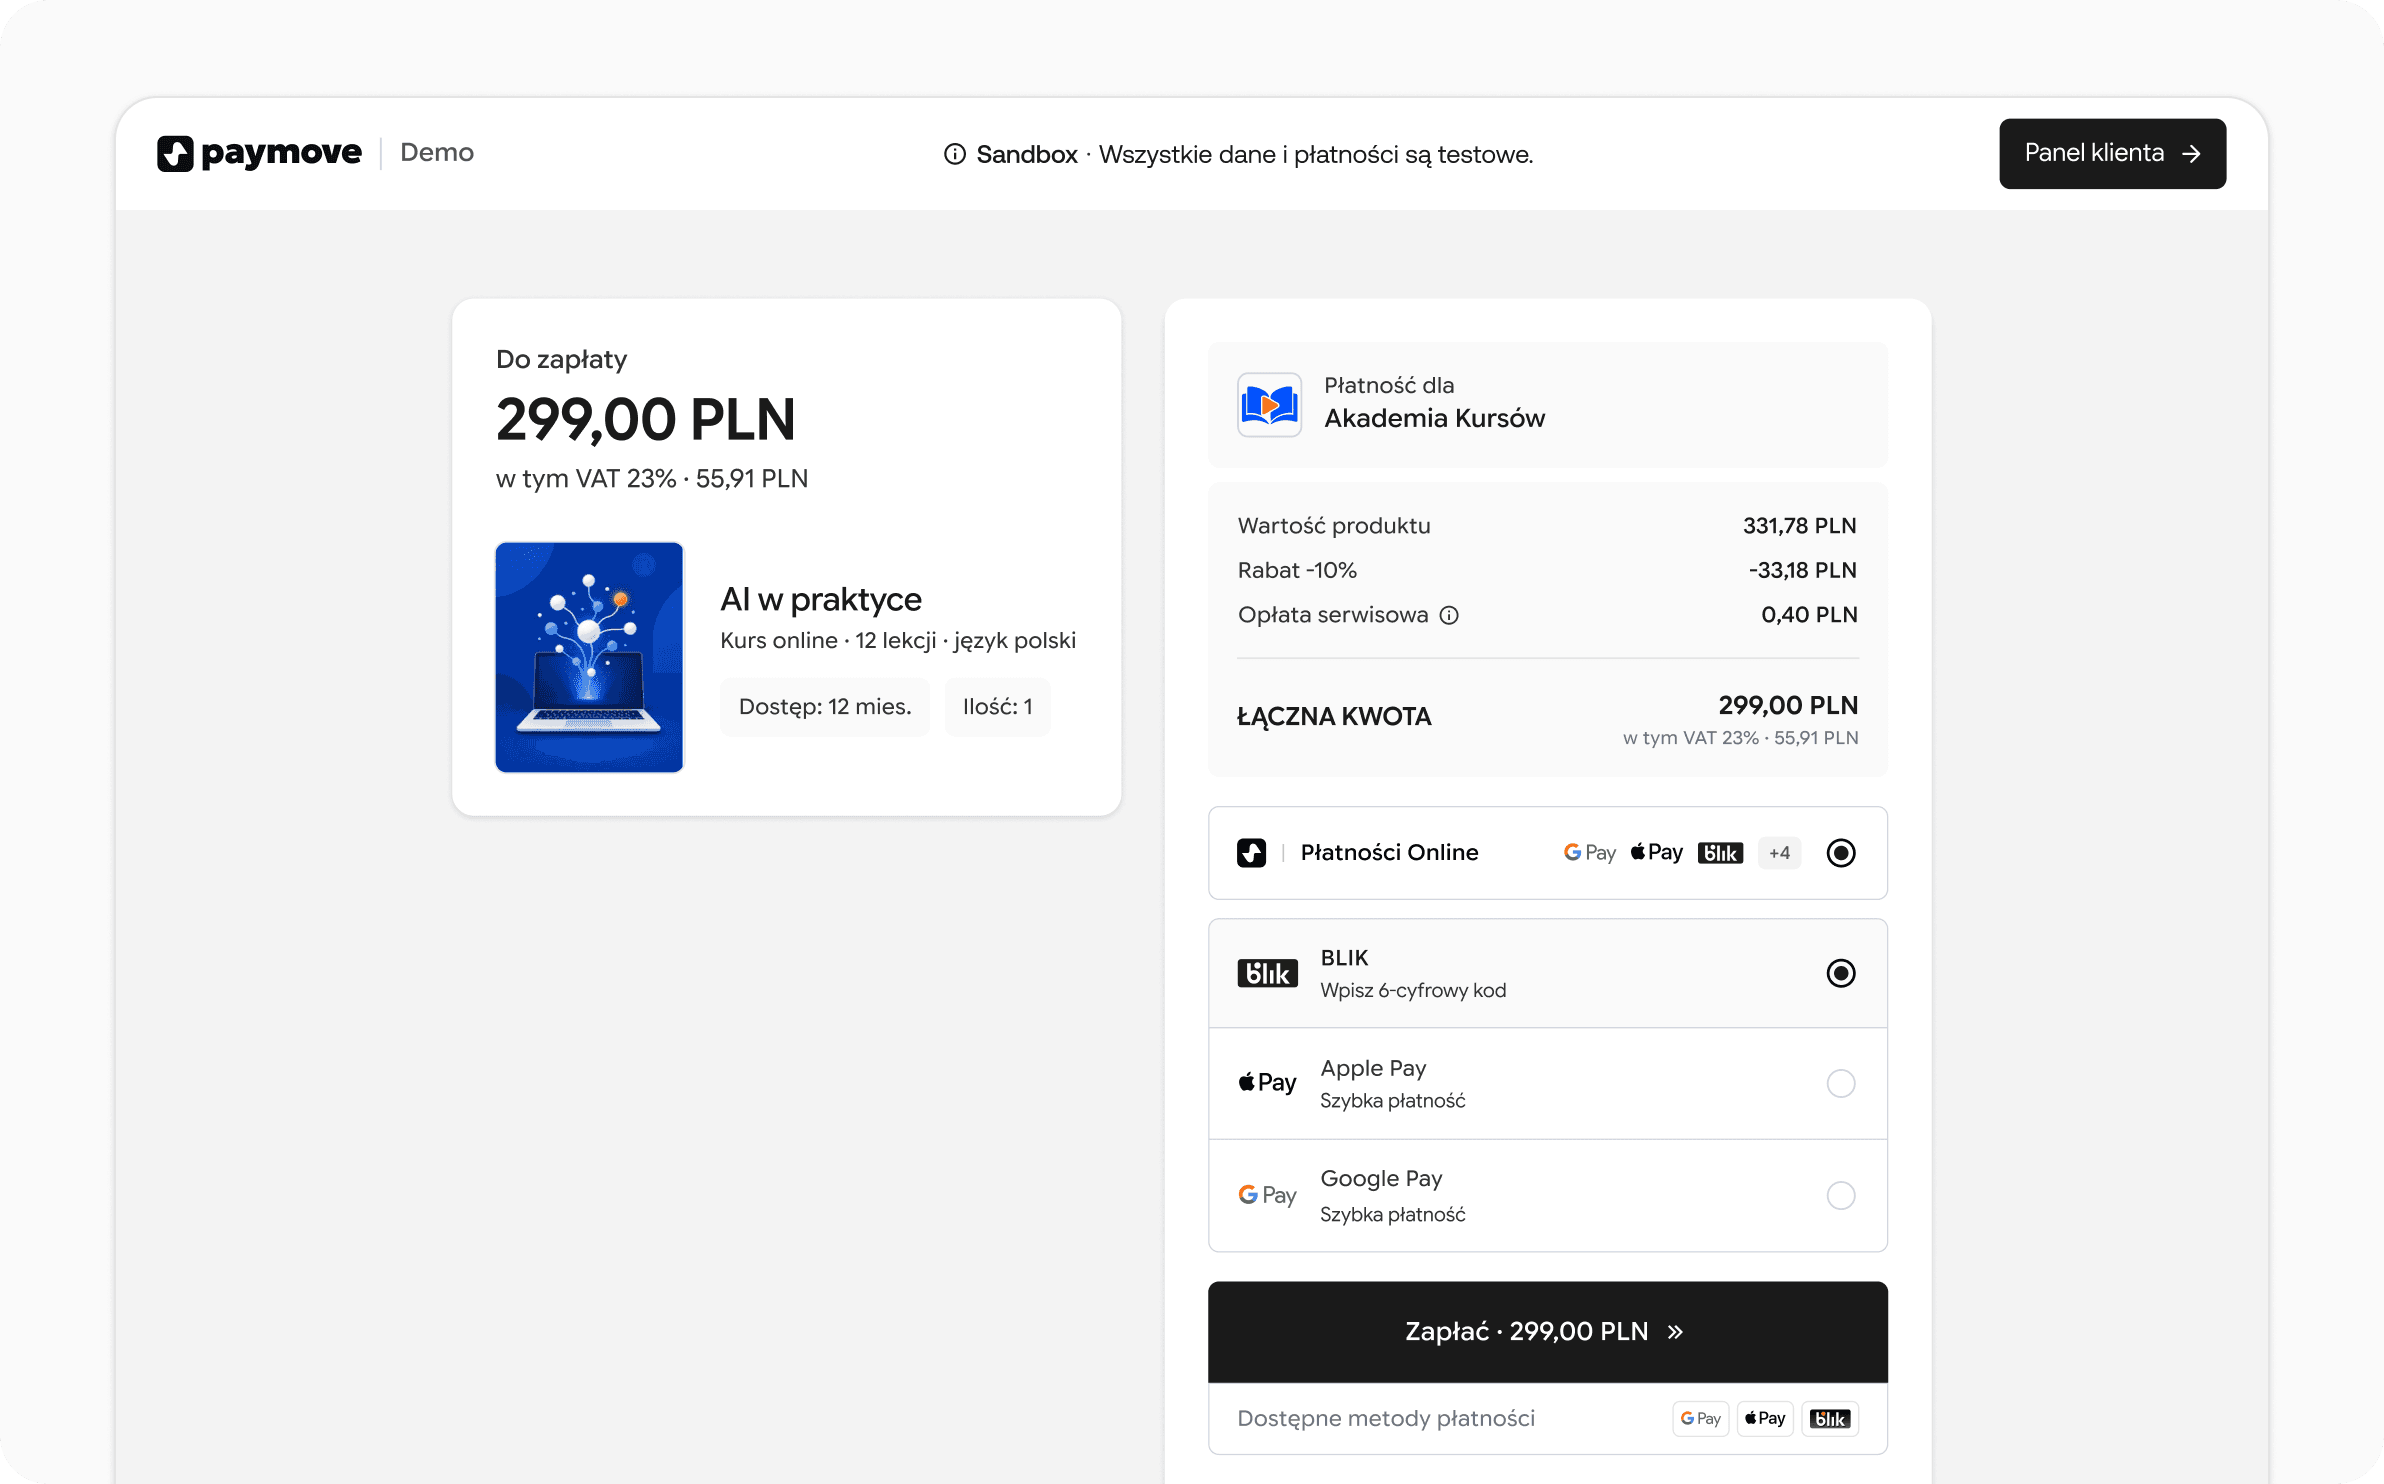Choose the Apple Pay radio button

[1841, 1084]
